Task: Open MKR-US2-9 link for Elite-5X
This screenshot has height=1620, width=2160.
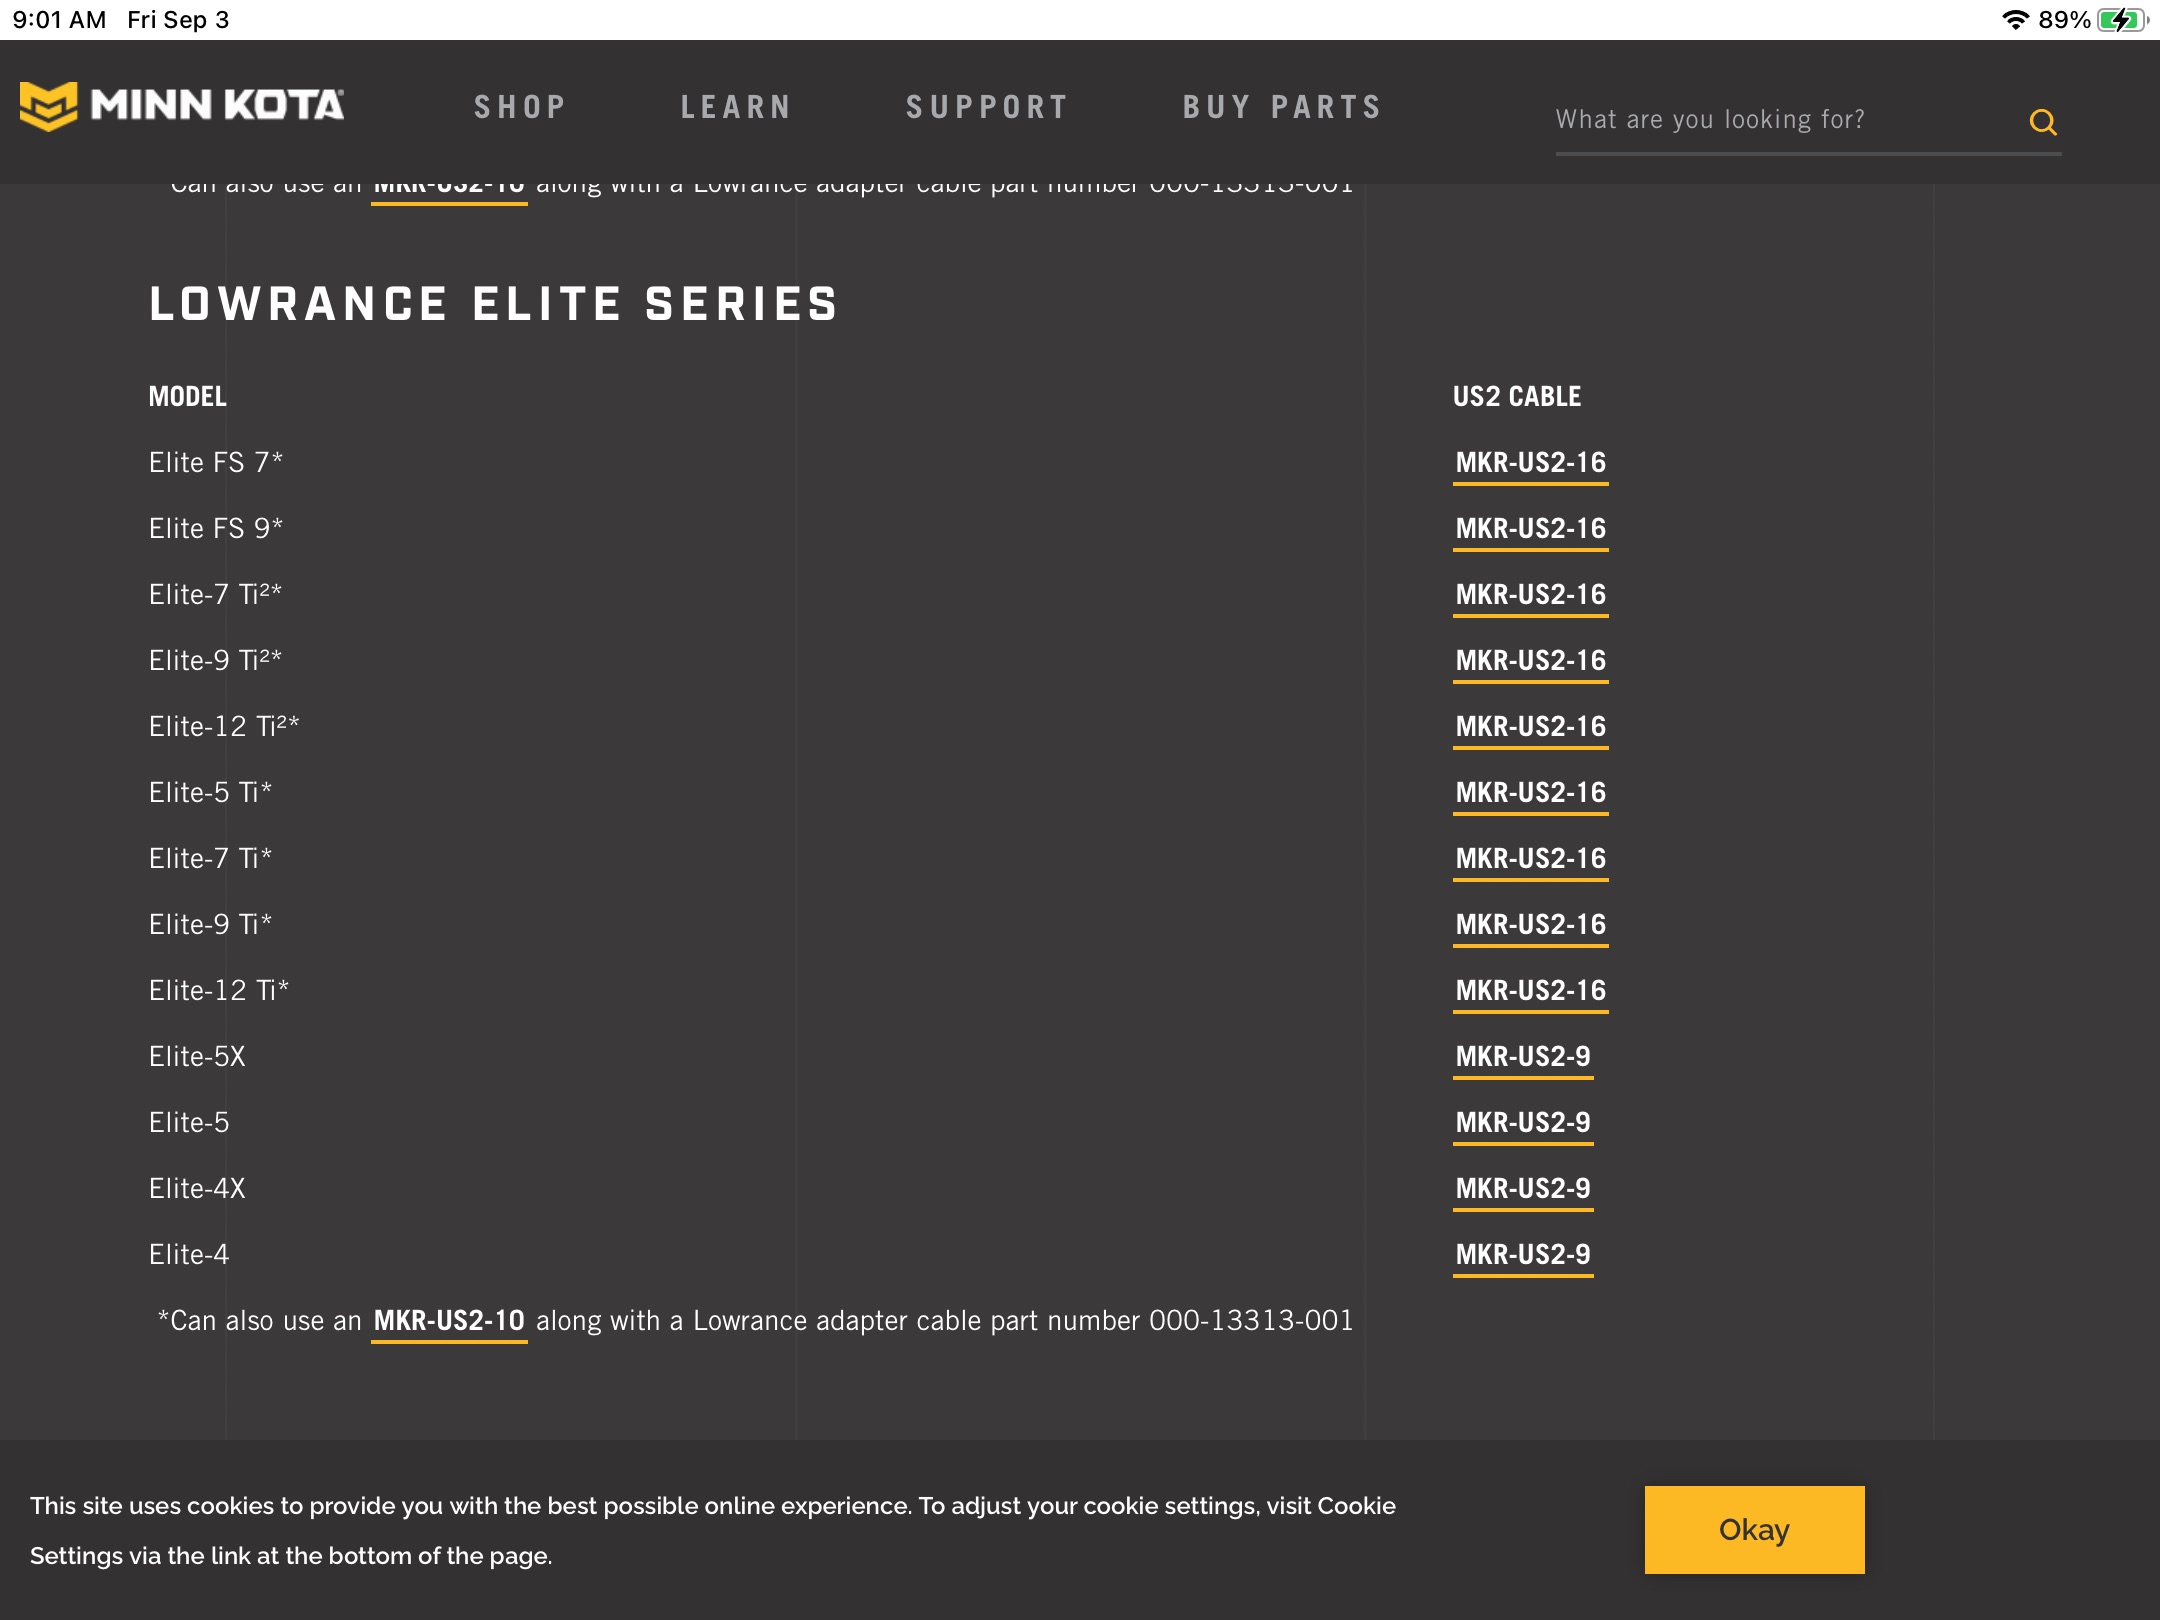Action: click(x=1523, y=1057)
